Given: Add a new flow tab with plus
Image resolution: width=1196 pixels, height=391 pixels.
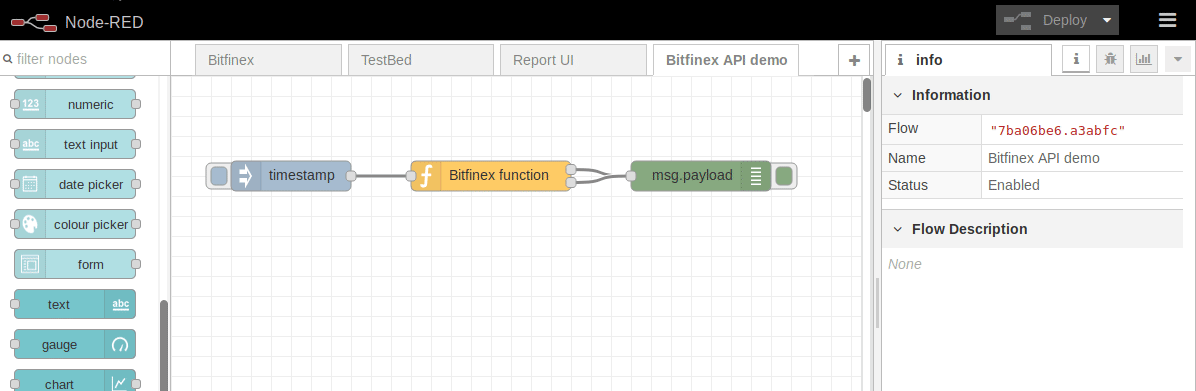Looking at the screenshot, I should tap(854, 61).
